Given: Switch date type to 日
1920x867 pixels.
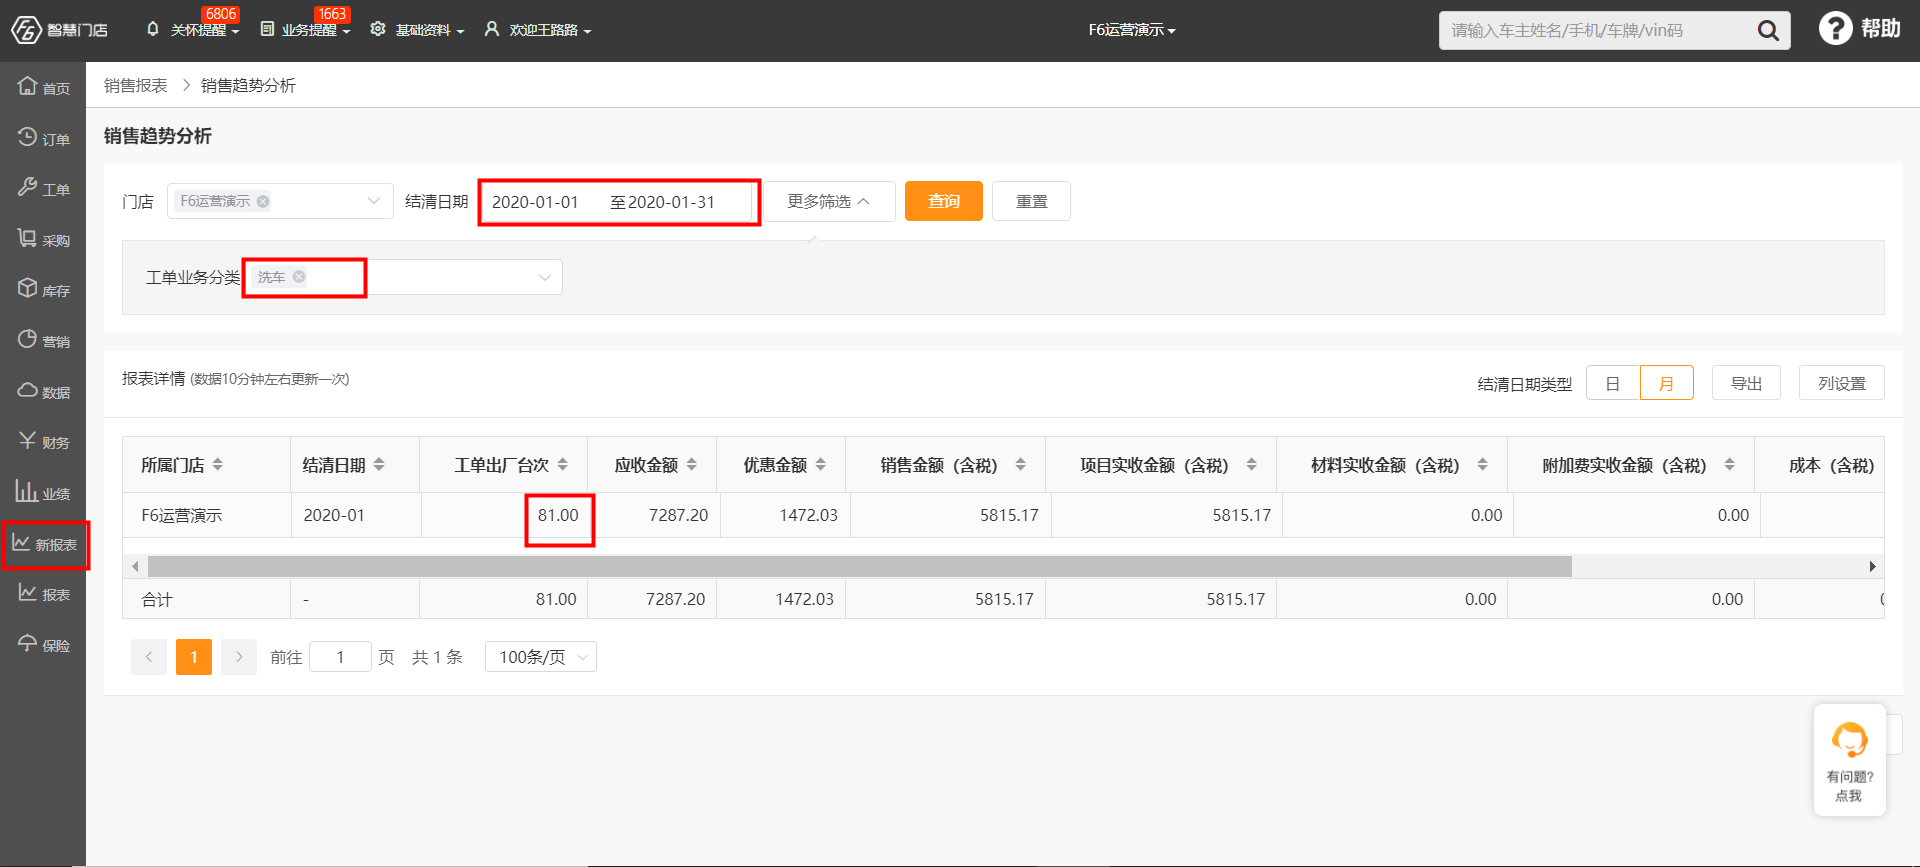Looking at the screenshot, I should [x=1613, y=383].
